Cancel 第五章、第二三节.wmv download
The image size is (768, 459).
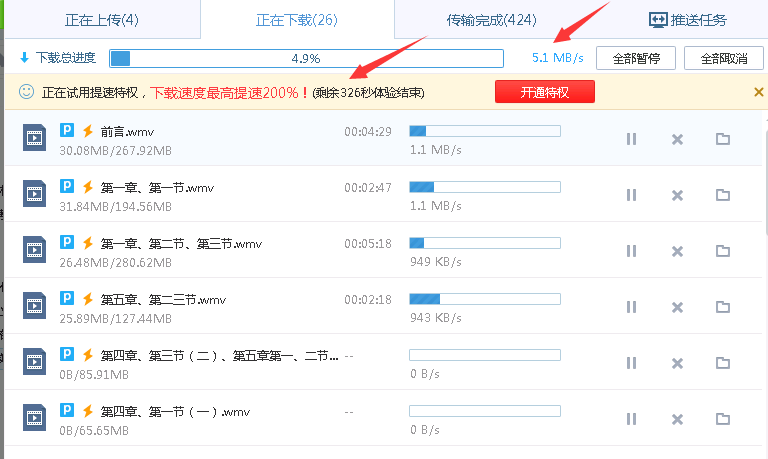677,307
